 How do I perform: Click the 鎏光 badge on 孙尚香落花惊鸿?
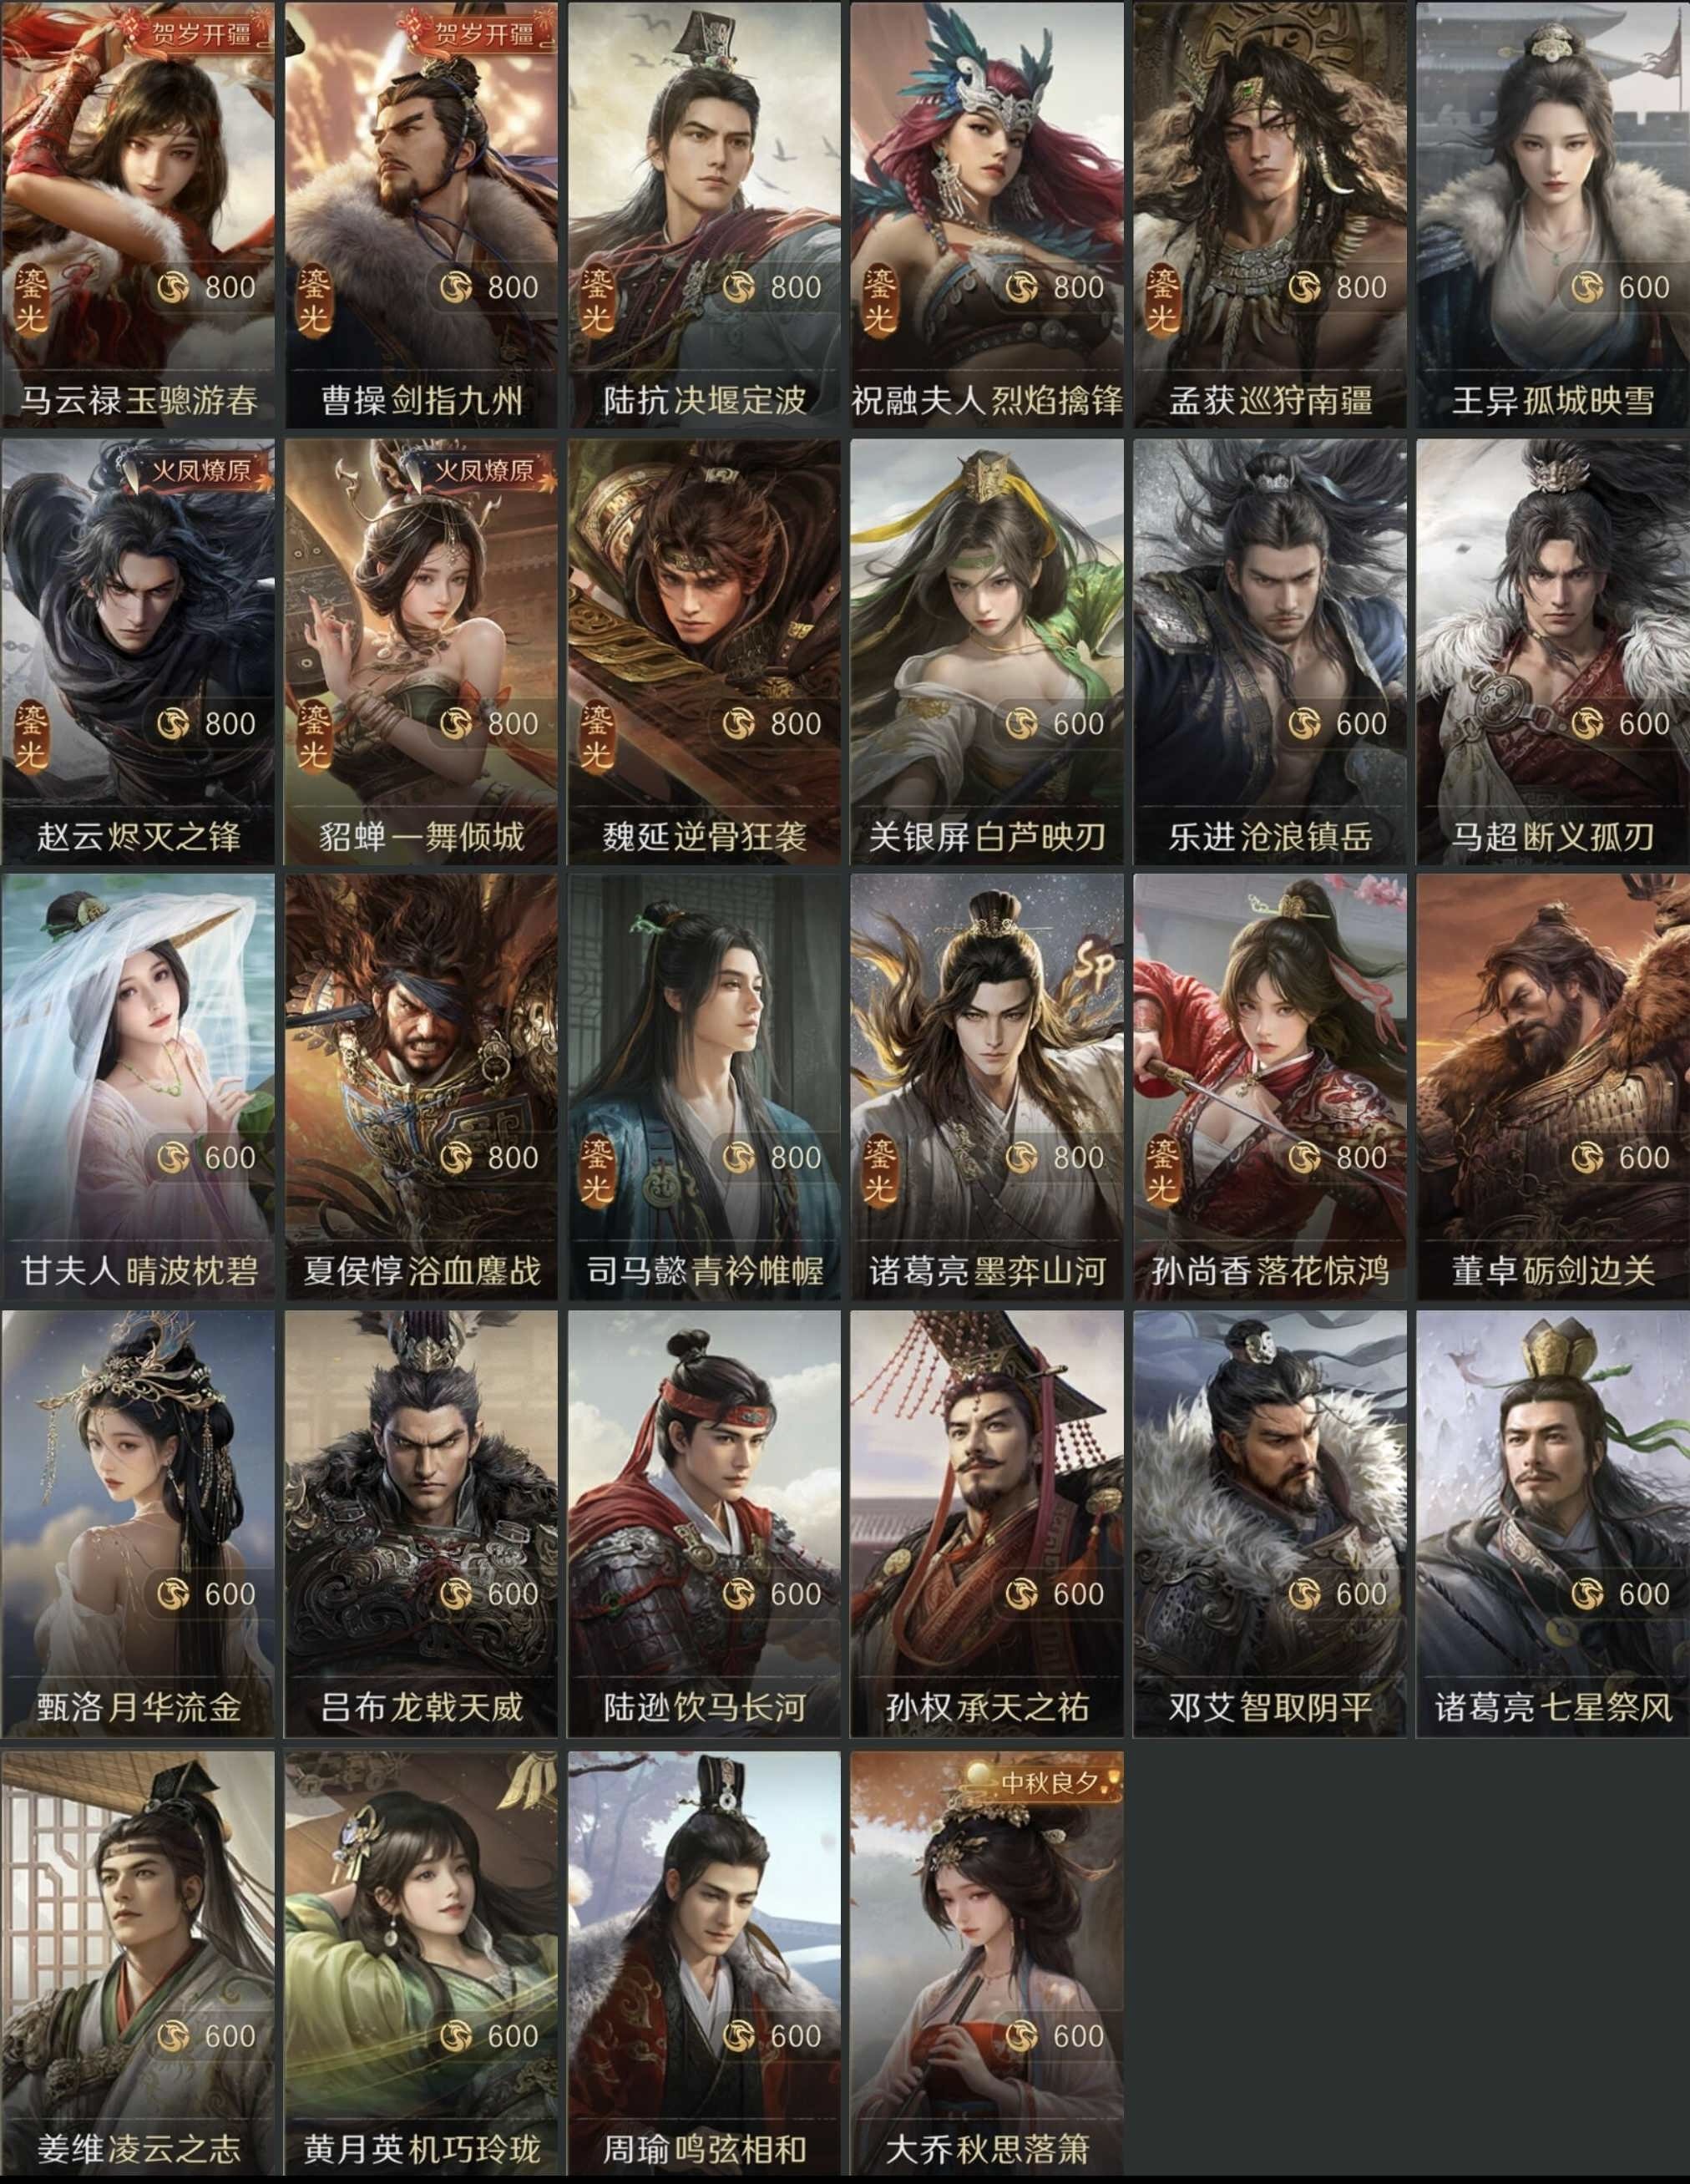point(1162,1171)
